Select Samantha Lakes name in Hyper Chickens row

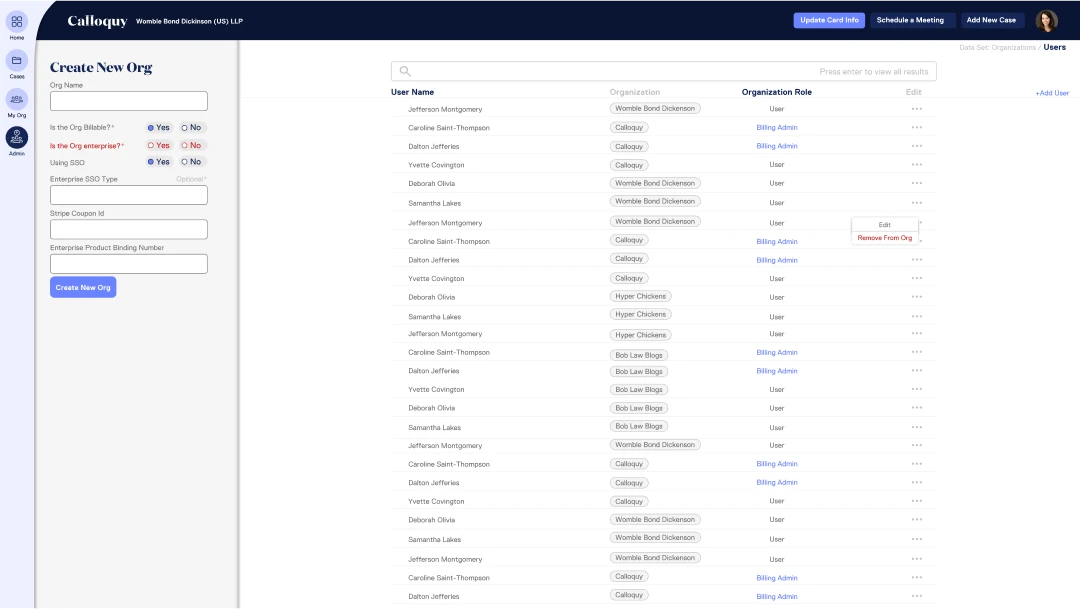coord(434,316)
